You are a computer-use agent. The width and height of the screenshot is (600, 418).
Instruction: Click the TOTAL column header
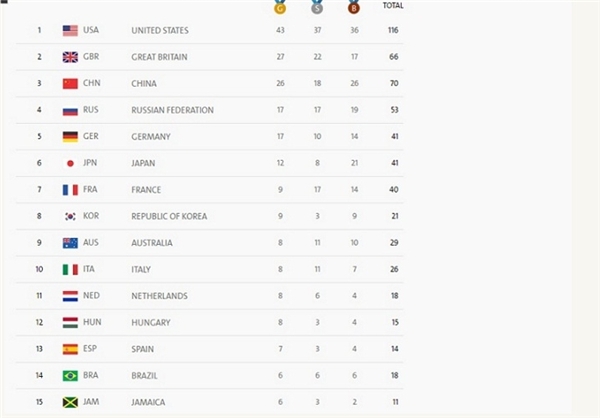393,5
